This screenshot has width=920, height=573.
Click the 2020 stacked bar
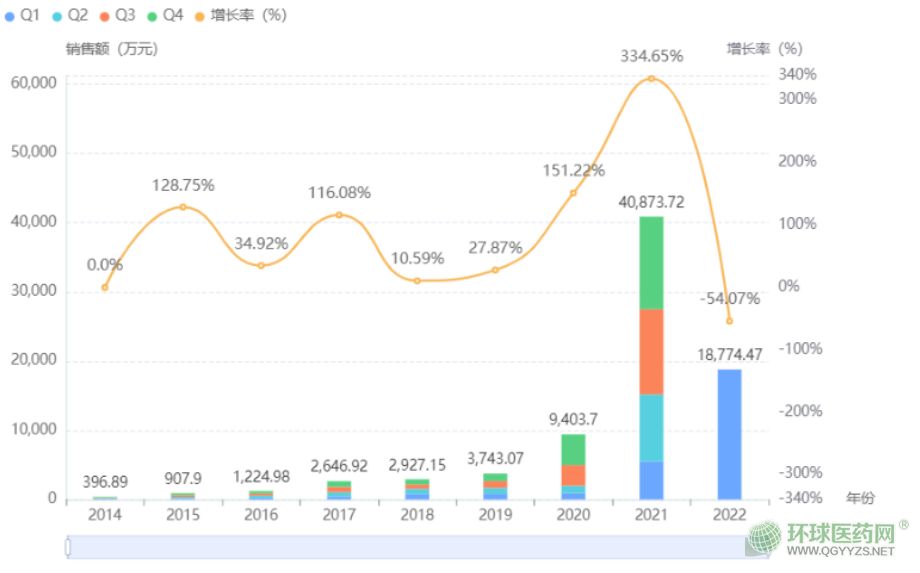(x=573, y=467)
